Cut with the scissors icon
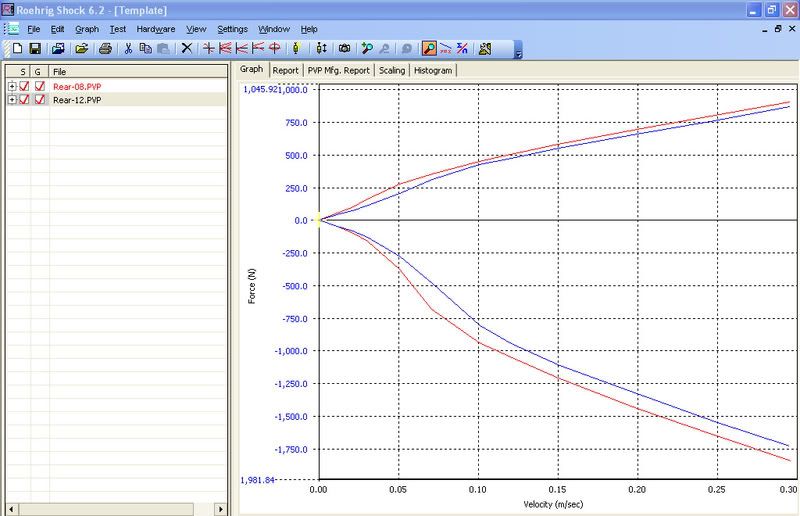This screenshot has height=516, width=800. pyautogui.click(x=128, y=48)
